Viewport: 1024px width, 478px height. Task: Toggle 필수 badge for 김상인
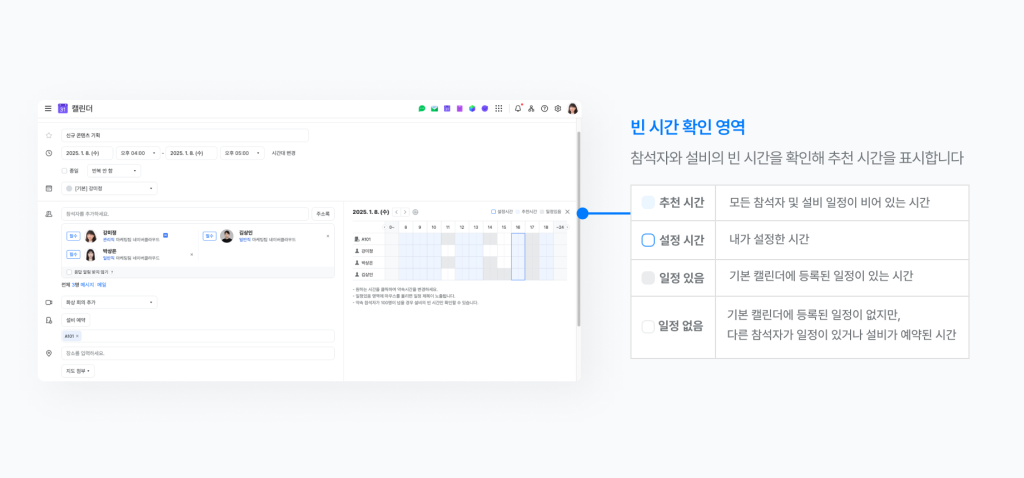click(x=209, y=236)
